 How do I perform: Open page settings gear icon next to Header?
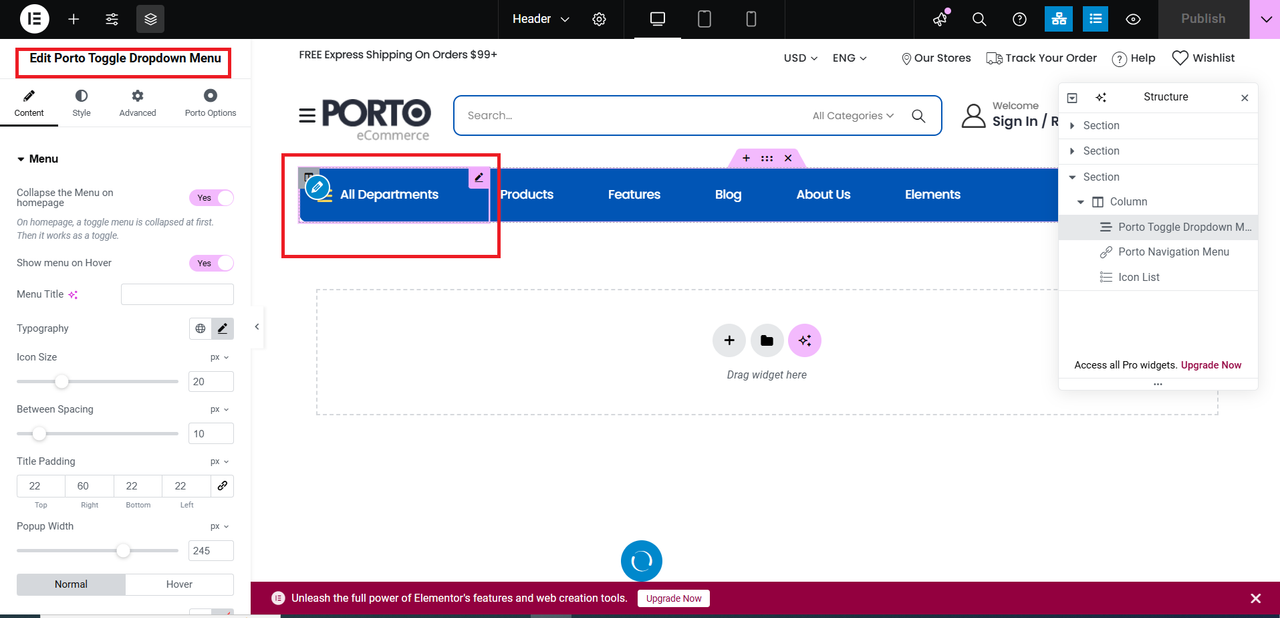(x=599, y=19)
